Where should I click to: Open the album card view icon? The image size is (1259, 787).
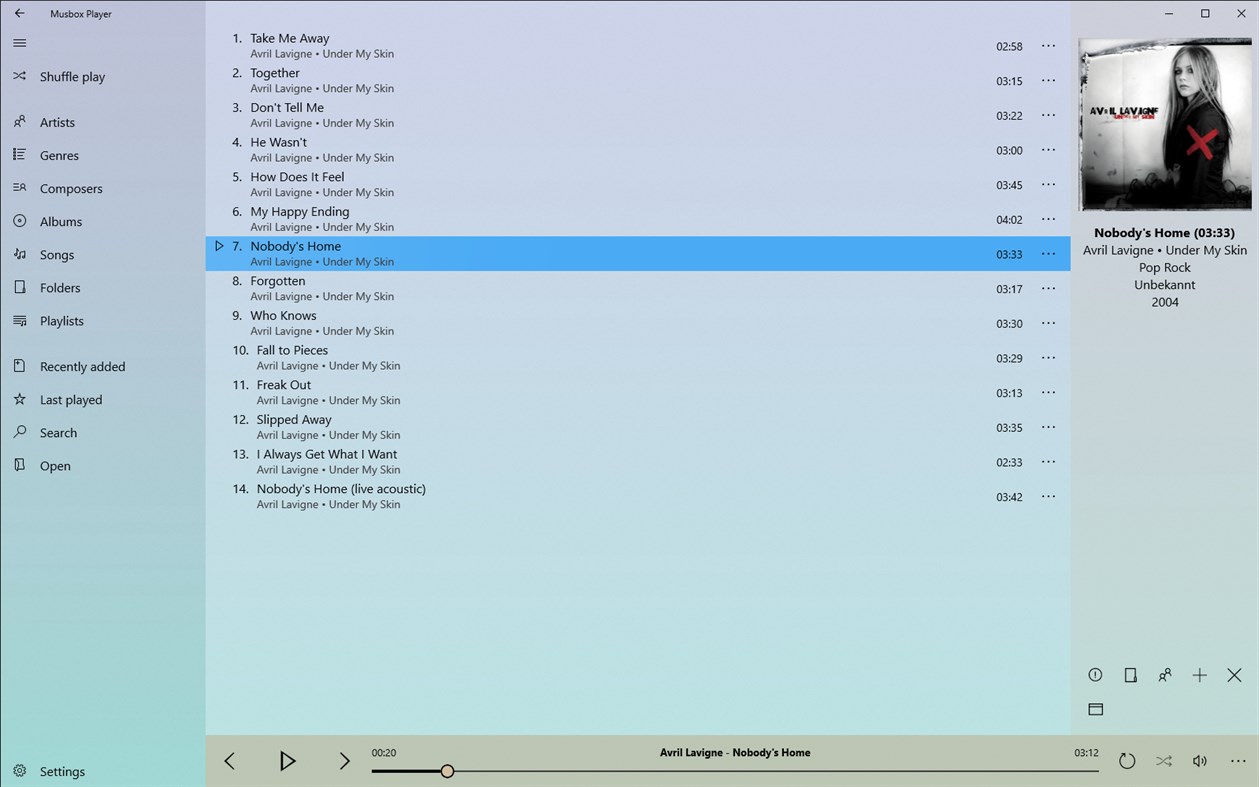point(1095,709)
